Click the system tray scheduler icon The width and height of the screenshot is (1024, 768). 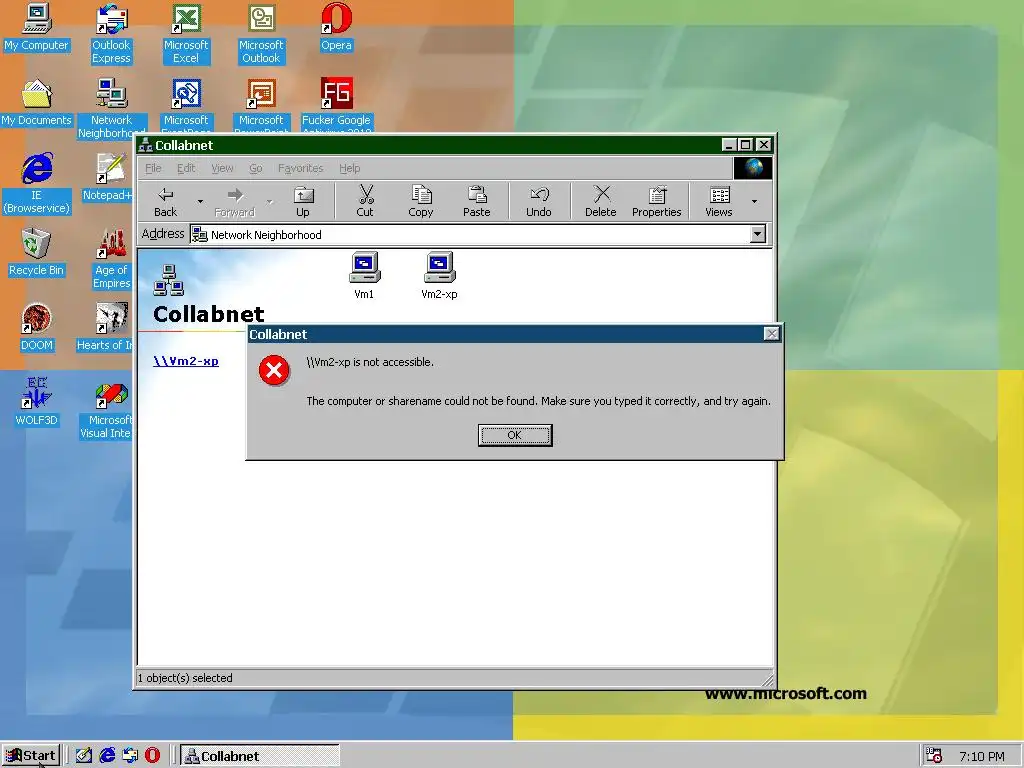934,756
